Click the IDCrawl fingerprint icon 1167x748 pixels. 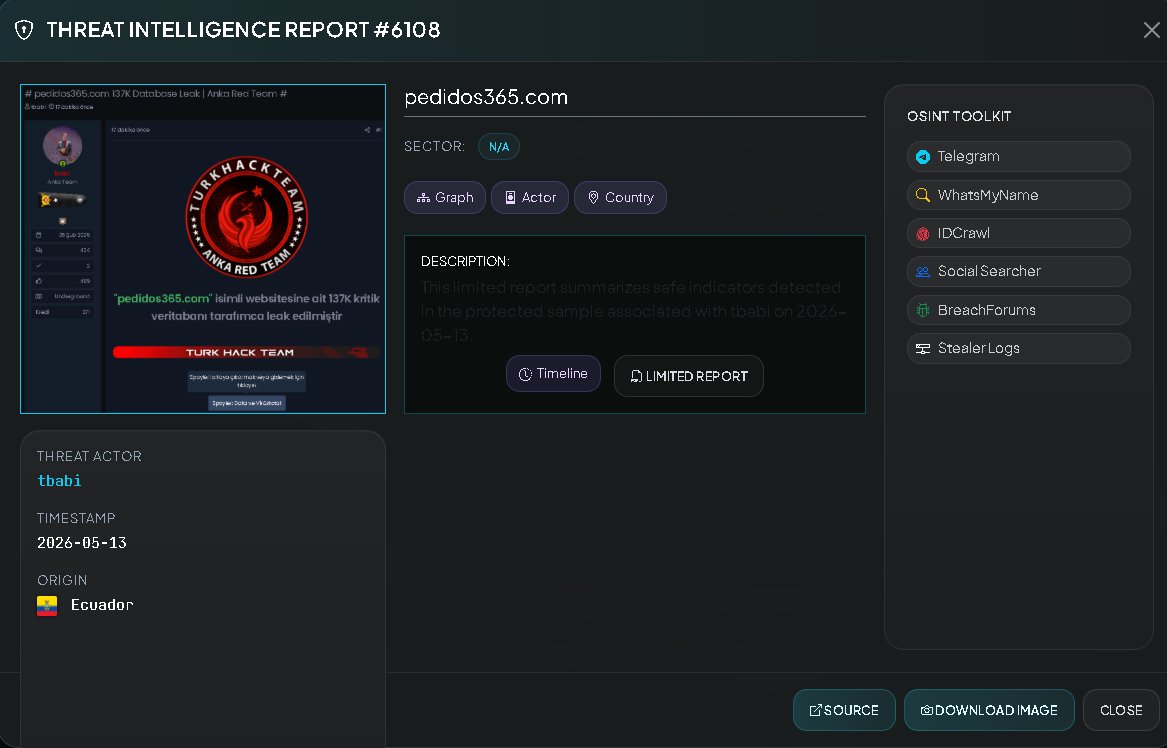(x=923, y=234)
